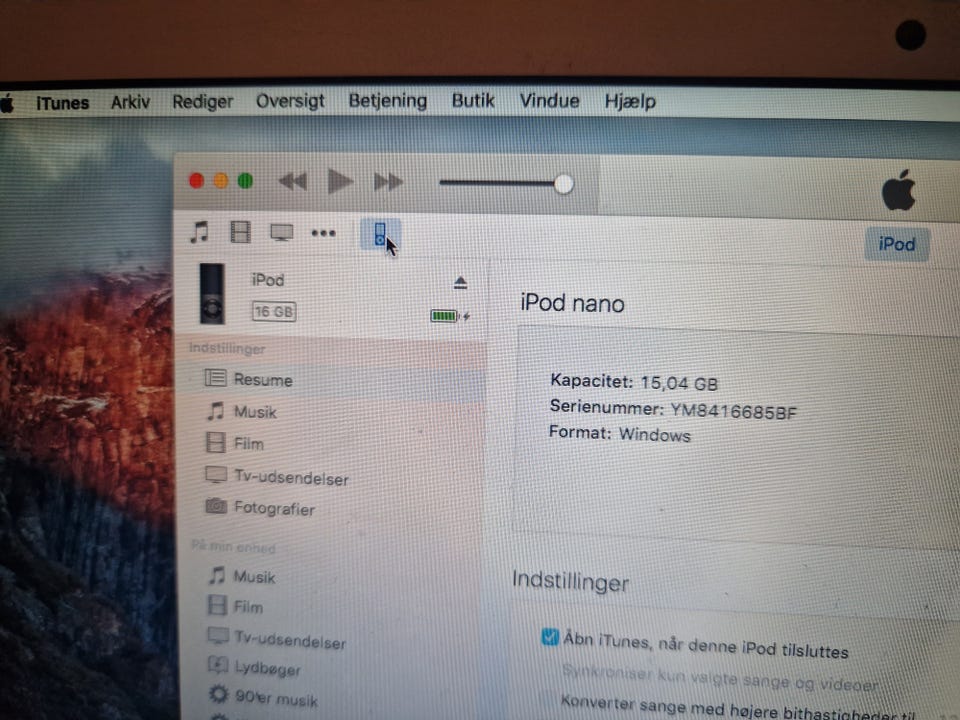Open the more media types ellipsis

323,233
